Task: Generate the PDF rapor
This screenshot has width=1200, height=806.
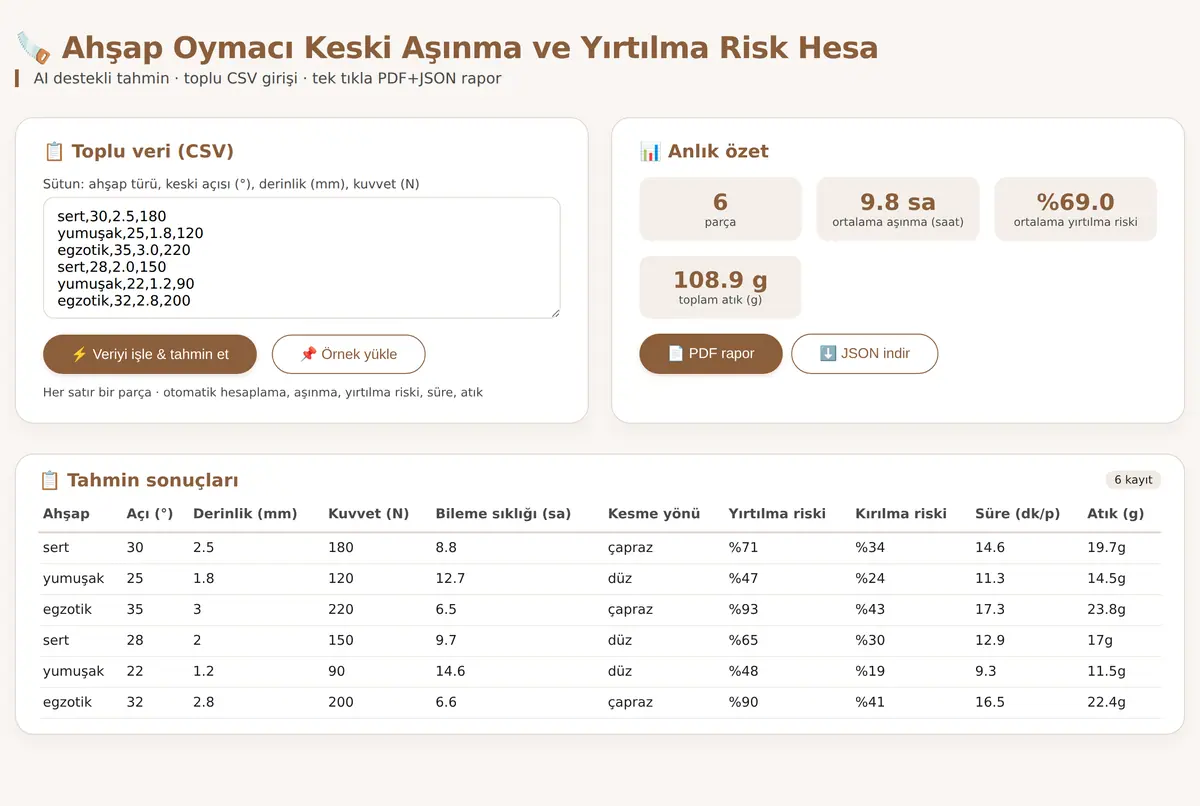Action: [711, 353]
